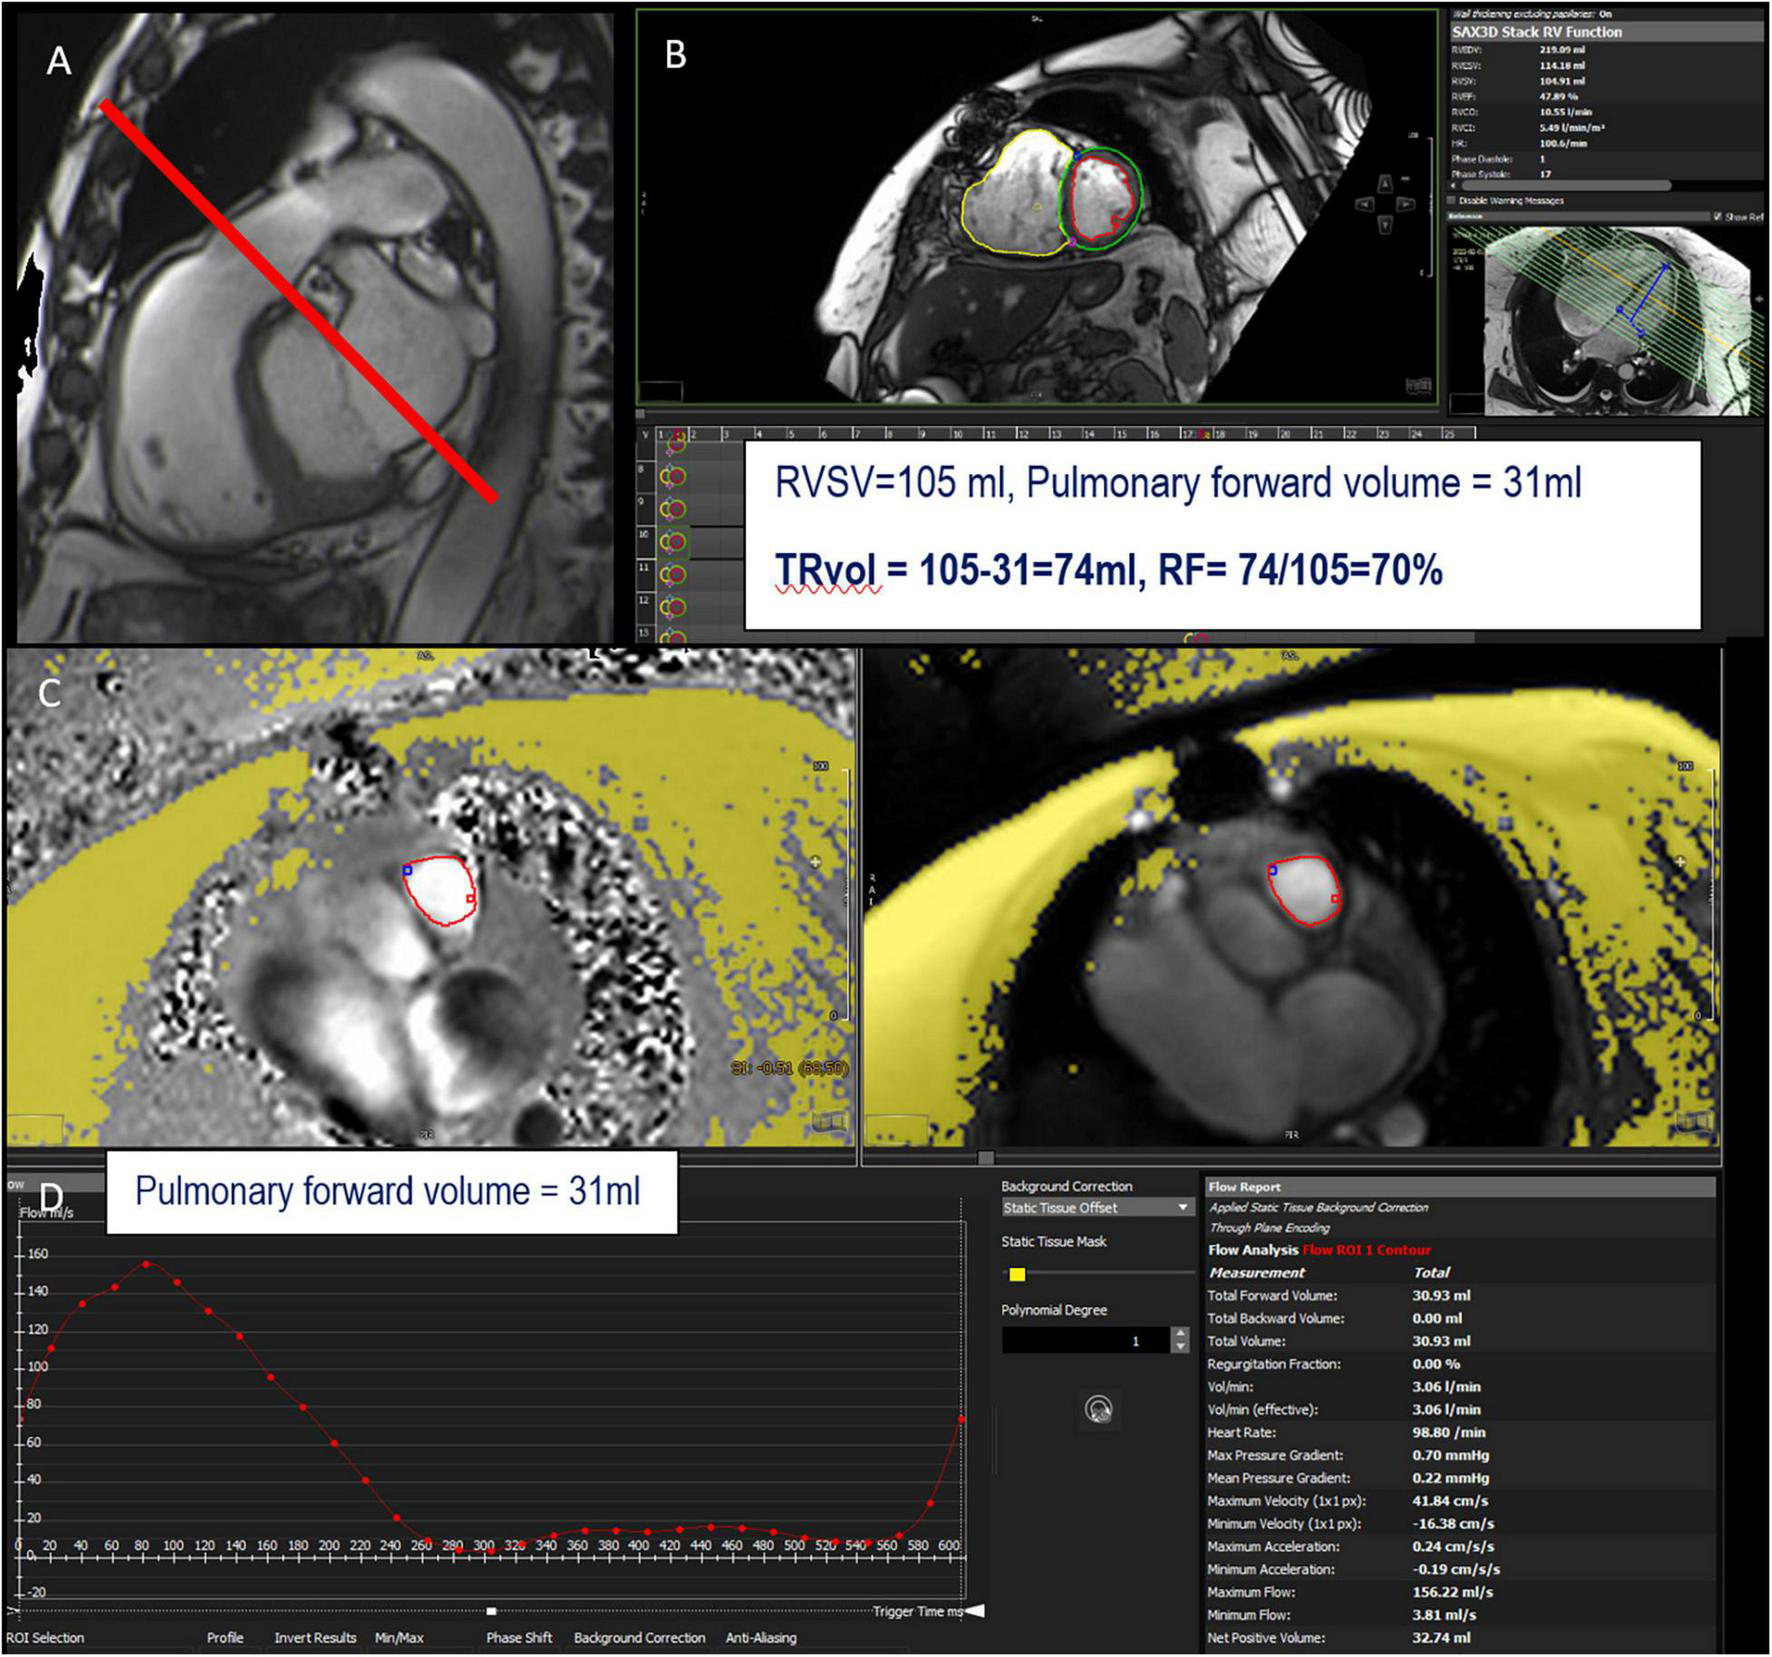Screen dimensions: 1772x1657
Task: Switch to the Anti-Aliasing tab
Action: pos(761,1638)
